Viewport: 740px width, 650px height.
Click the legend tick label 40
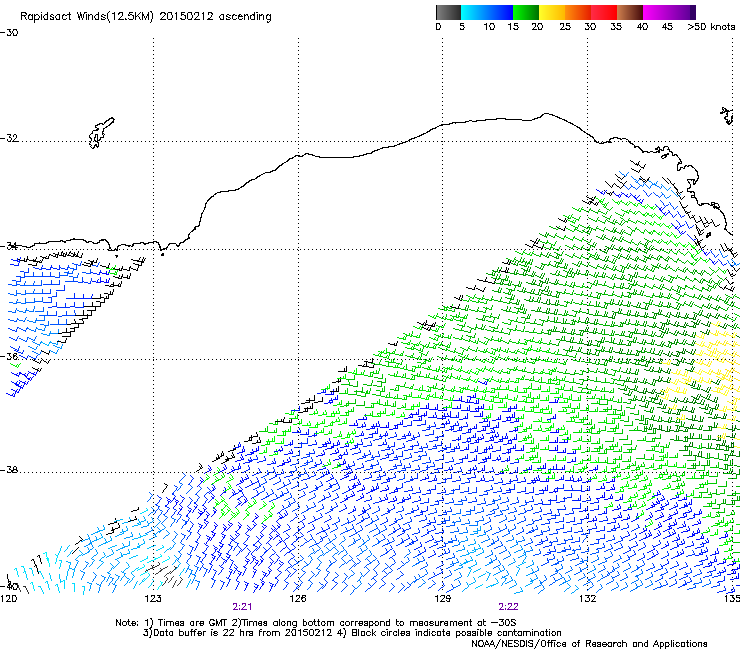[642, 27]
